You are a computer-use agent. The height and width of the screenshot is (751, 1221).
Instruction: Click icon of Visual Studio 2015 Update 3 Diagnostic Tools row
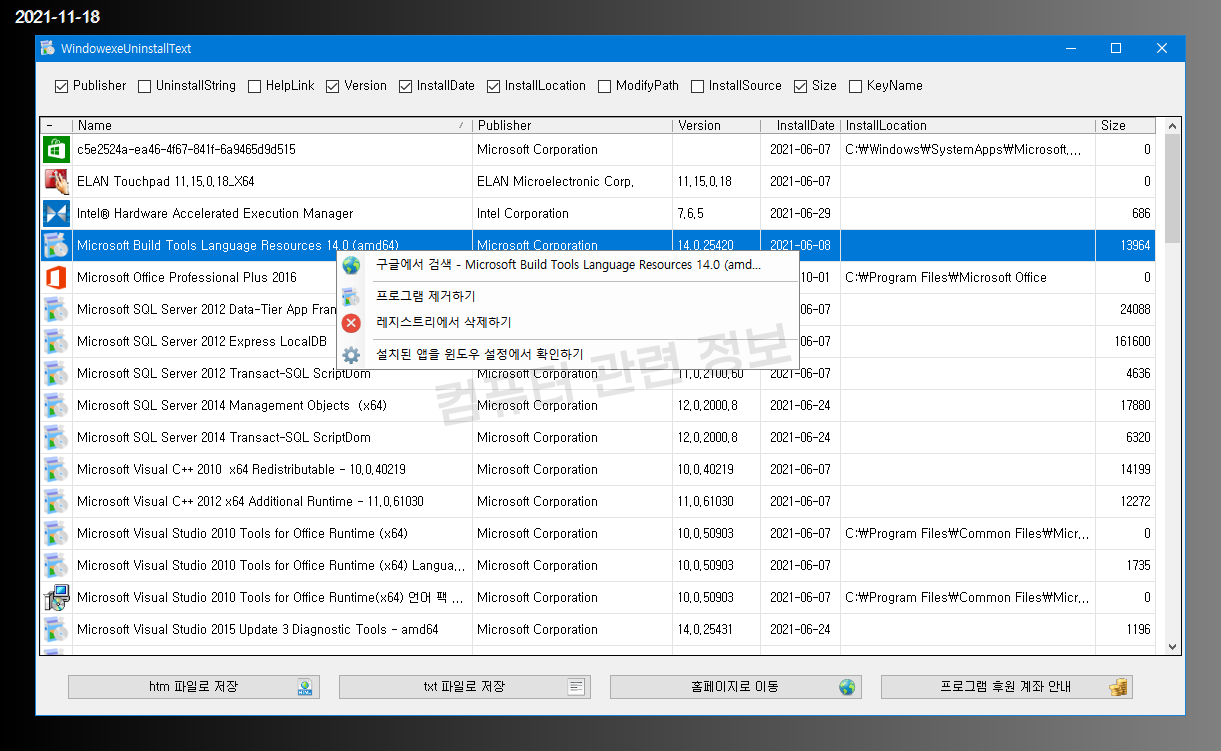[56, 630]
